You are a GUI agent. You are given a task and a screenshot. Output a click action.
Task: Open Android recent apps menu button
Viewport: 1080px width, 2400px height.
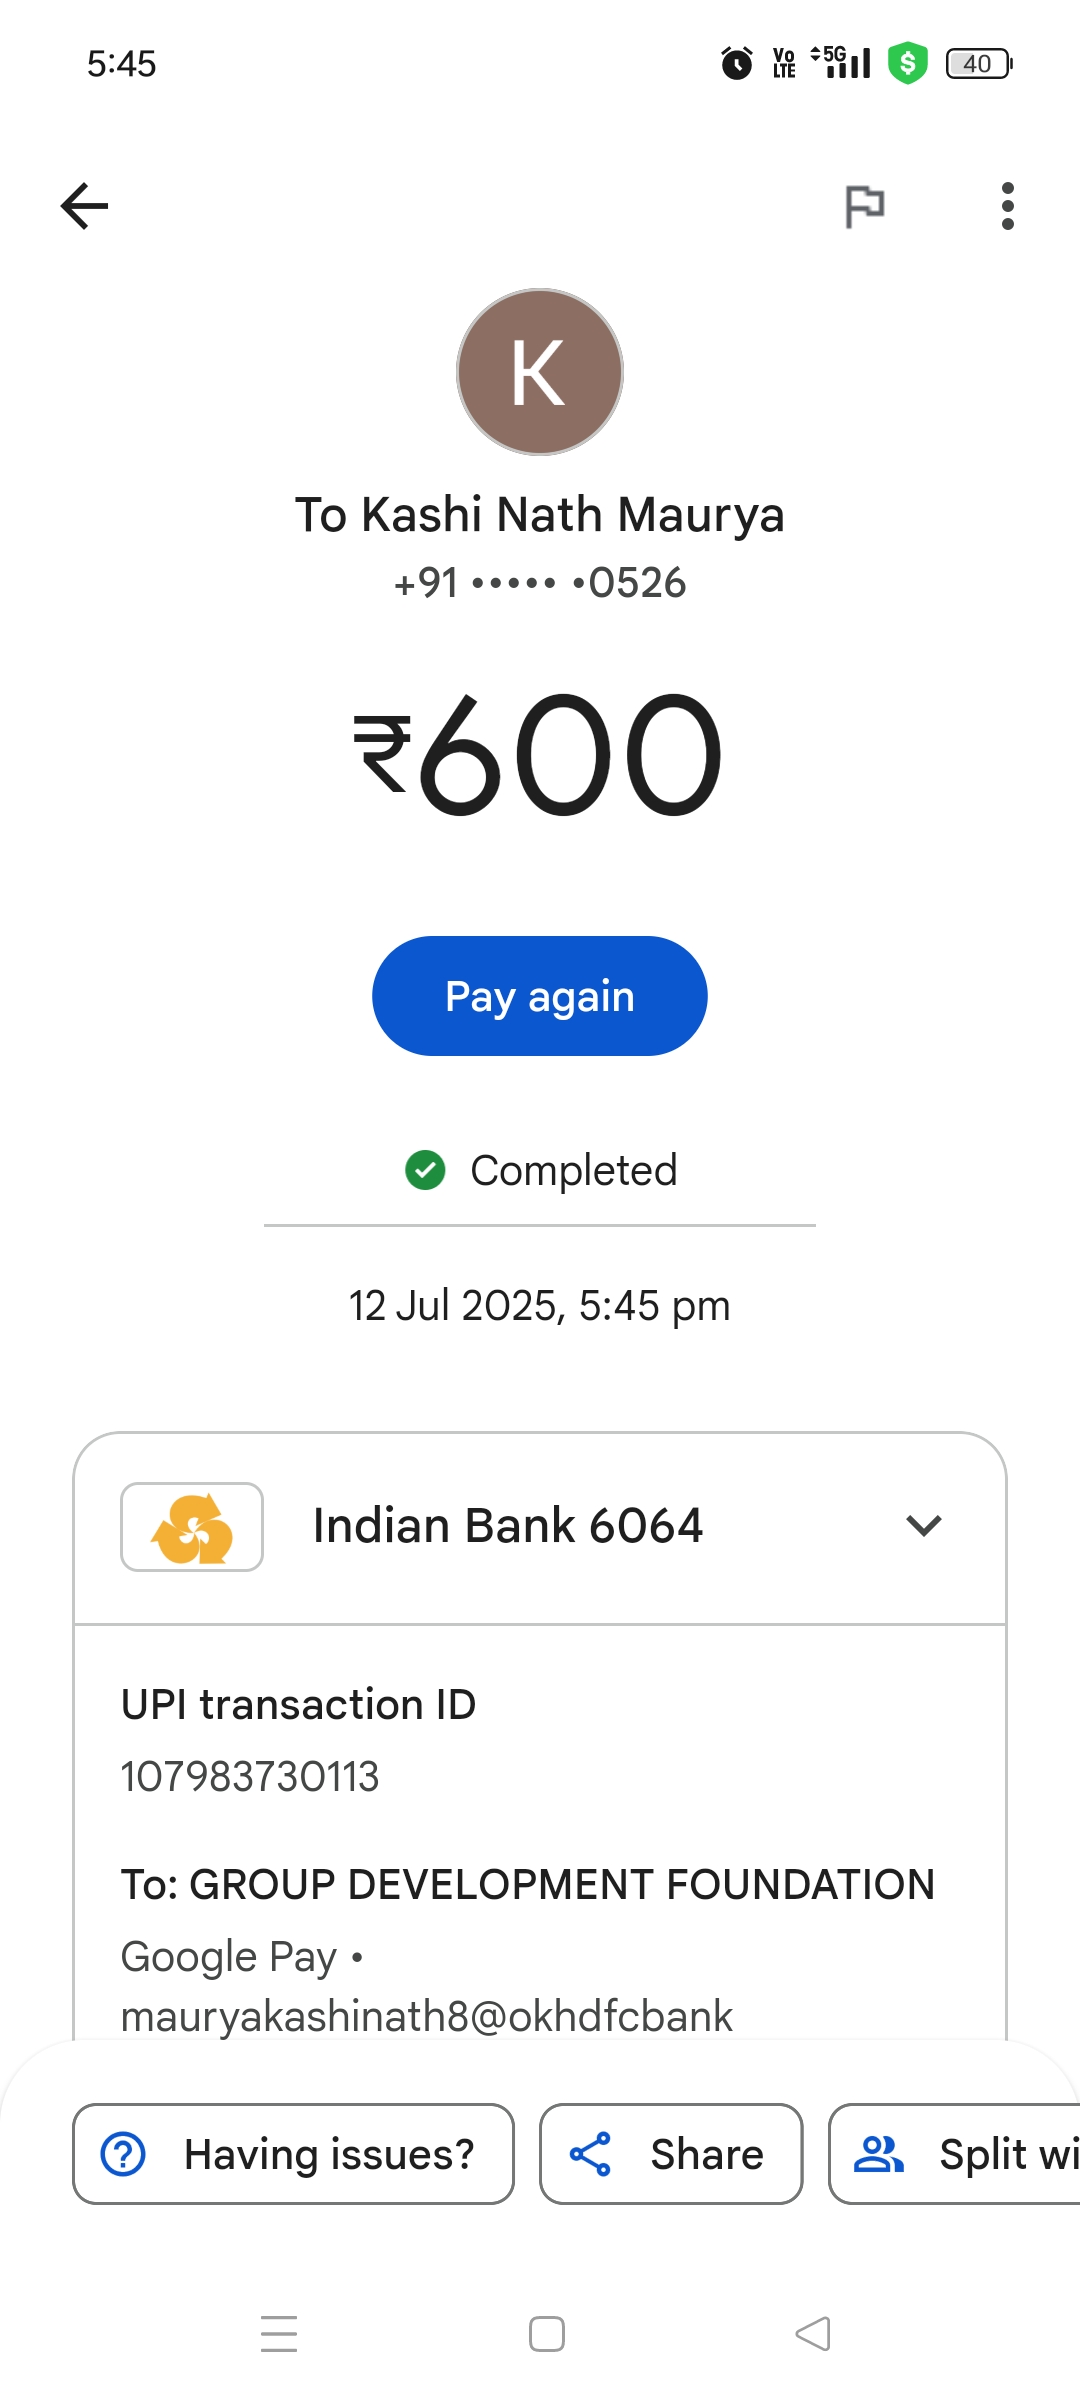pyautogui.click(x=279, y=2334)
